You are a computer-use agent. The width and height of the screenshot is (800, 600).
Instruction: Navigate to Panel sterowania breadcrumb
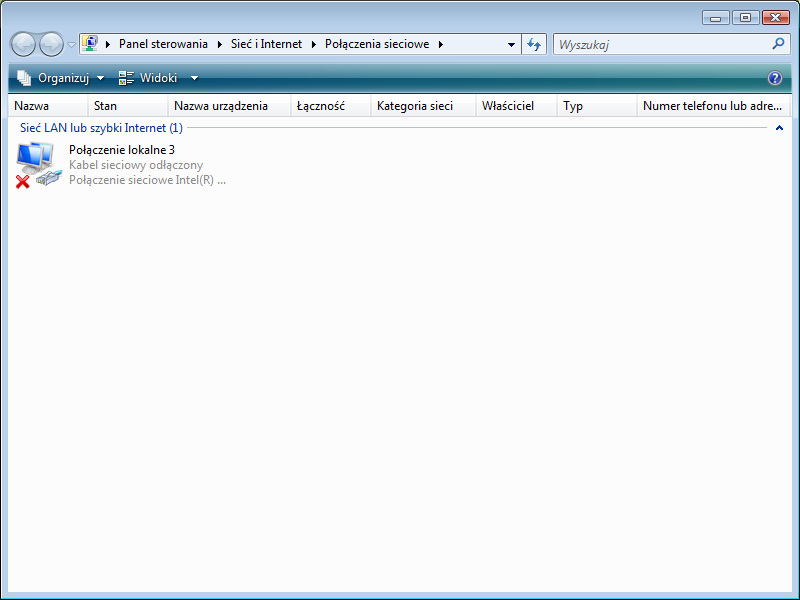(163, 44)
